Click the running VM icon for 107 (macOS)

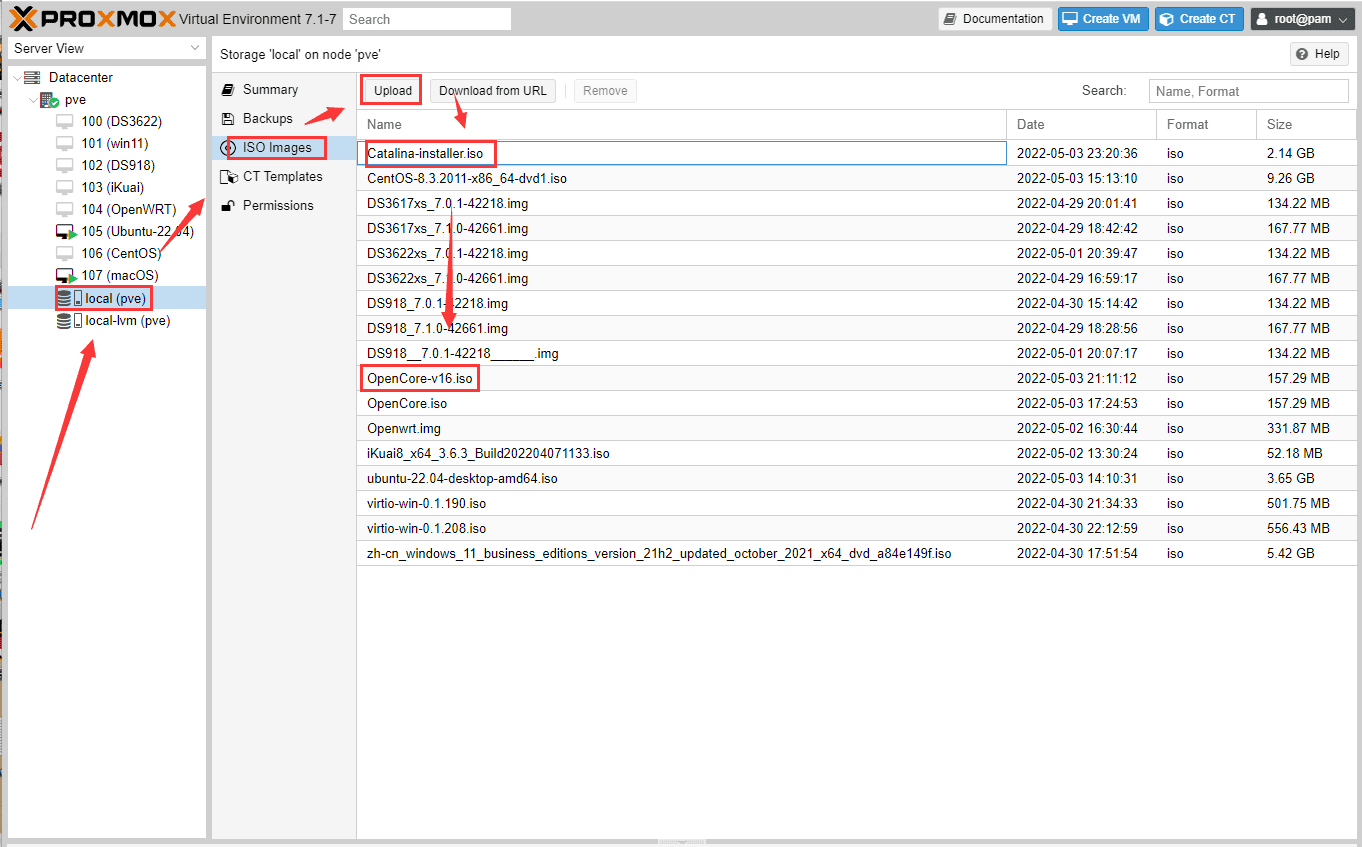[x=66, y=275]
